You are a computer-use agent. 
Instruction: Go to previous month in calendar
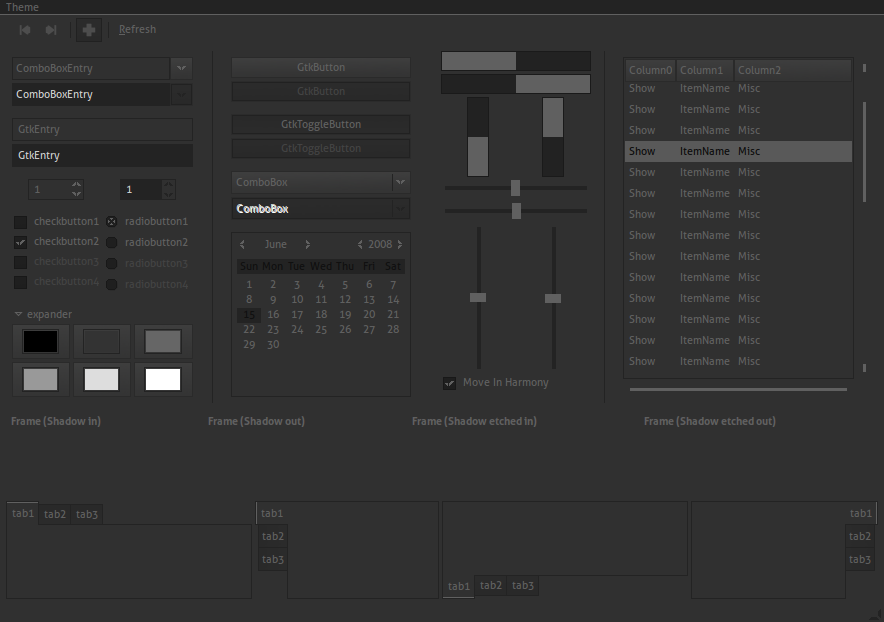(x=242, y=244)
